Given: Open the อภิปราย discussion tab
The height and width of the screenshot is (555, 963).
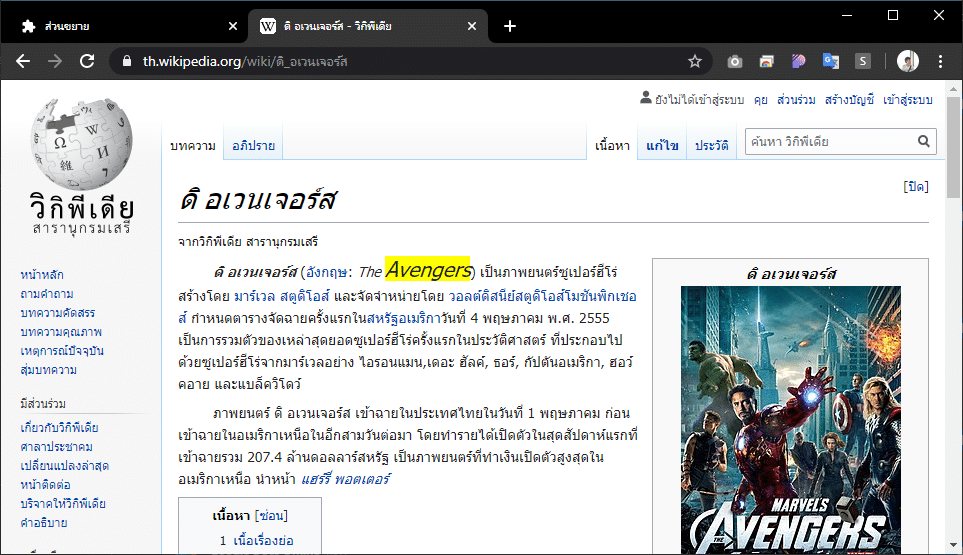Looking at the screenshot, I should coord(253,146).
